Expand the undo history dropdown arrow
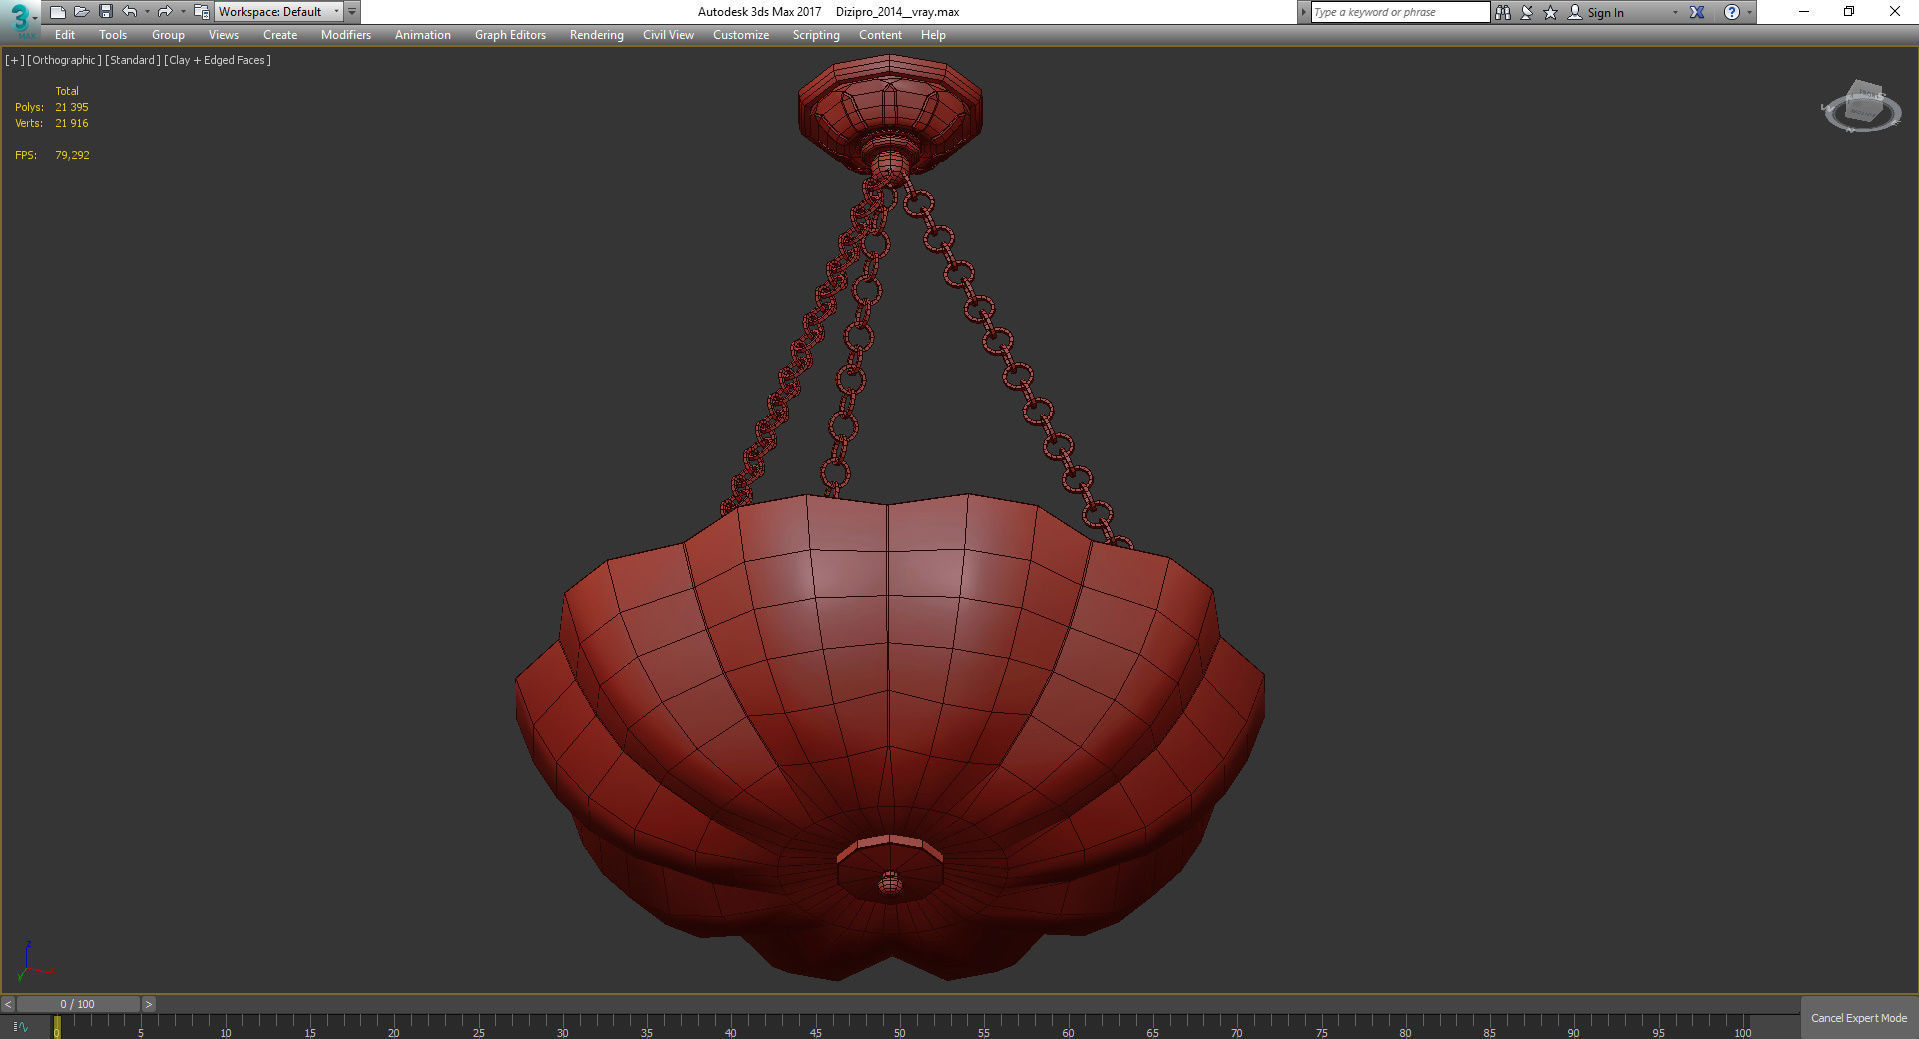Viewport: 1919px width, 1039px height. [x=147, y=12]
